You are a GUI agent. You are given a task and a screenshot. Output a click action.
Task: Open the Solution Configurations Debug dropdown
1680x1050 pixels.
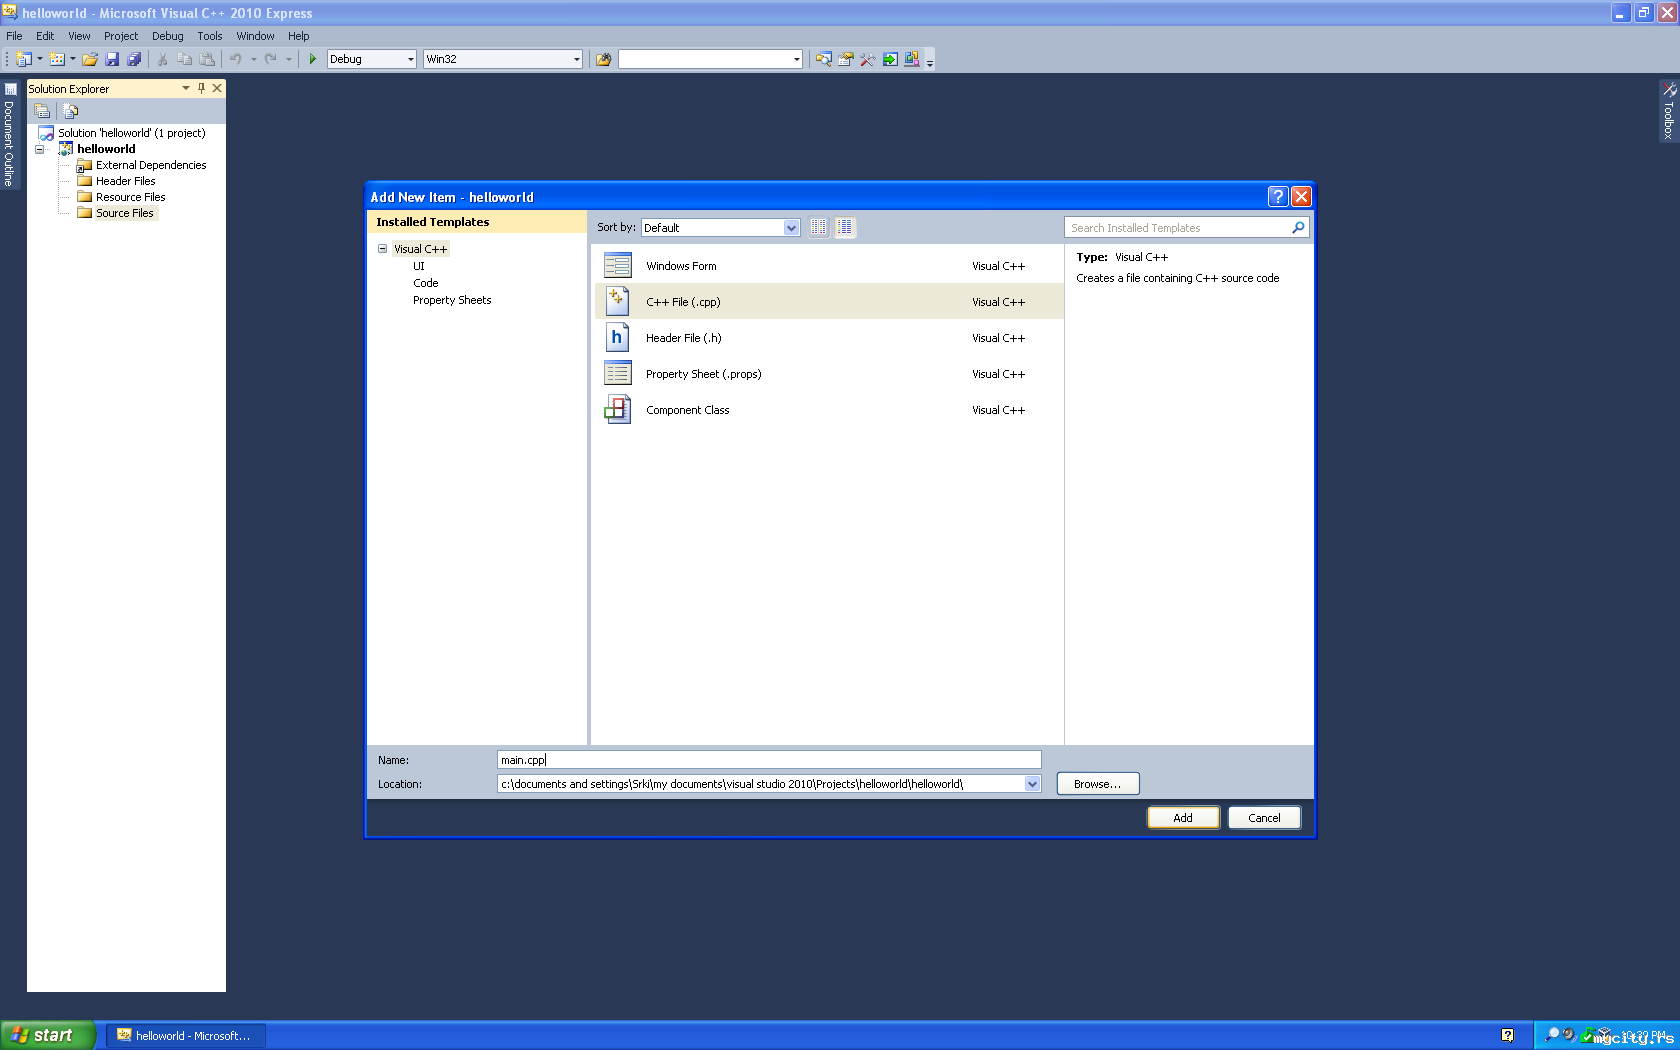(410, 59)
